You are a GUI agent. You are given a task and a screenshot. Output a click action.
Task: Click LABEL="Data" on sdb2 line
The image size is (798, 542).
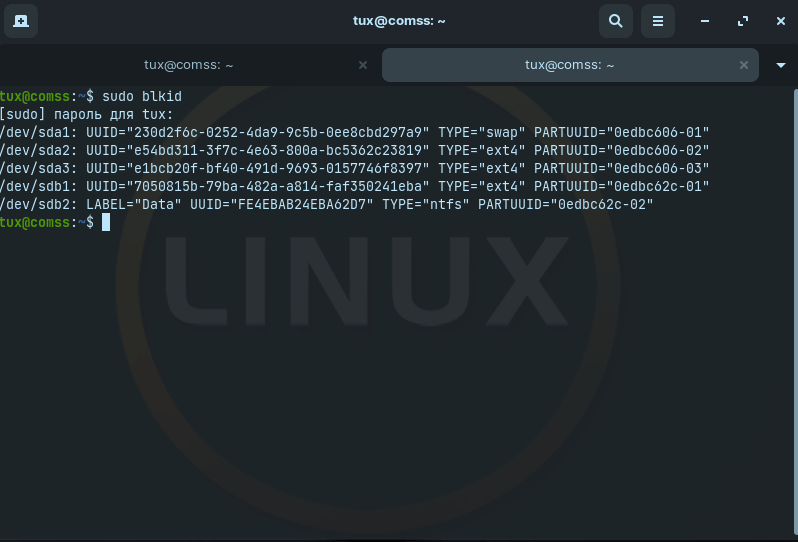(x=134, y=204)
